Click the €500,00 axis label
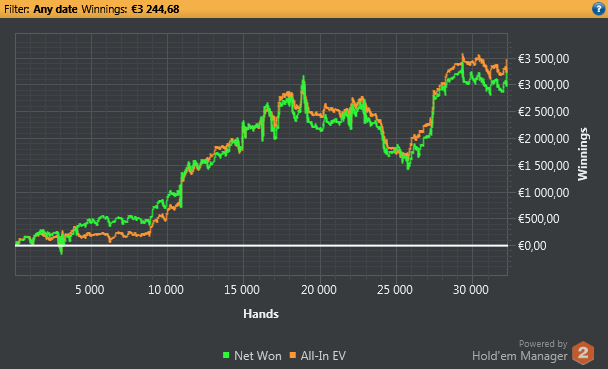Image resolution: width=608 pixels, height=369 pixels. click(x=538, y=219)
